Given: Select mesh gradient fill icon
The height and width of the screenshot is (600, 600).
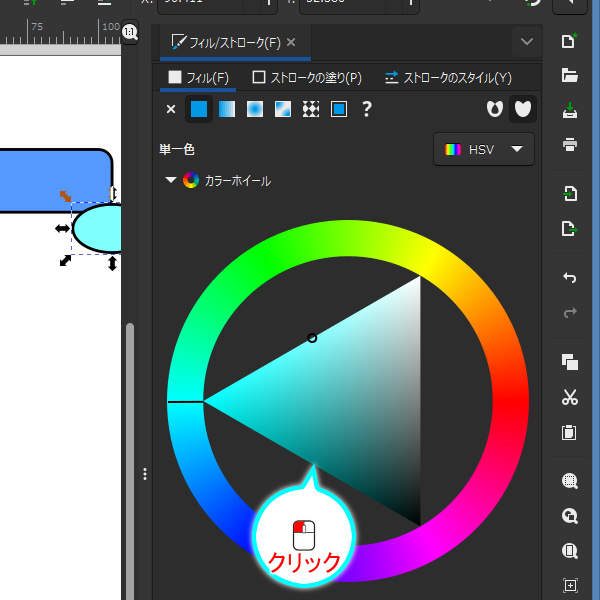Looking at the screenshot, I should coord(283,109).
